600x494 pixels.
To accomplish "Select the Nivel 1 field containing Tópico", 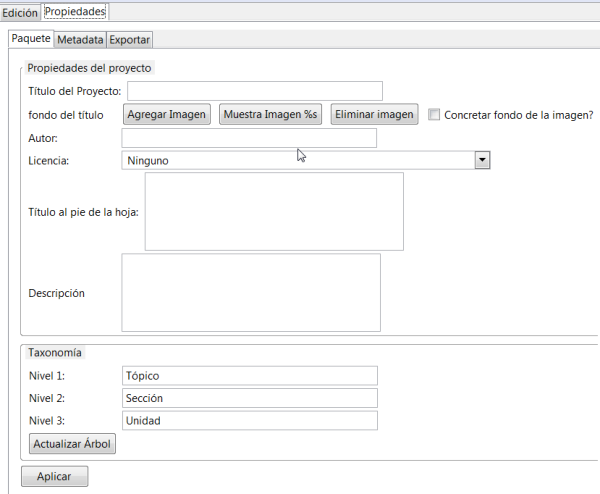I will pos(249,375).
